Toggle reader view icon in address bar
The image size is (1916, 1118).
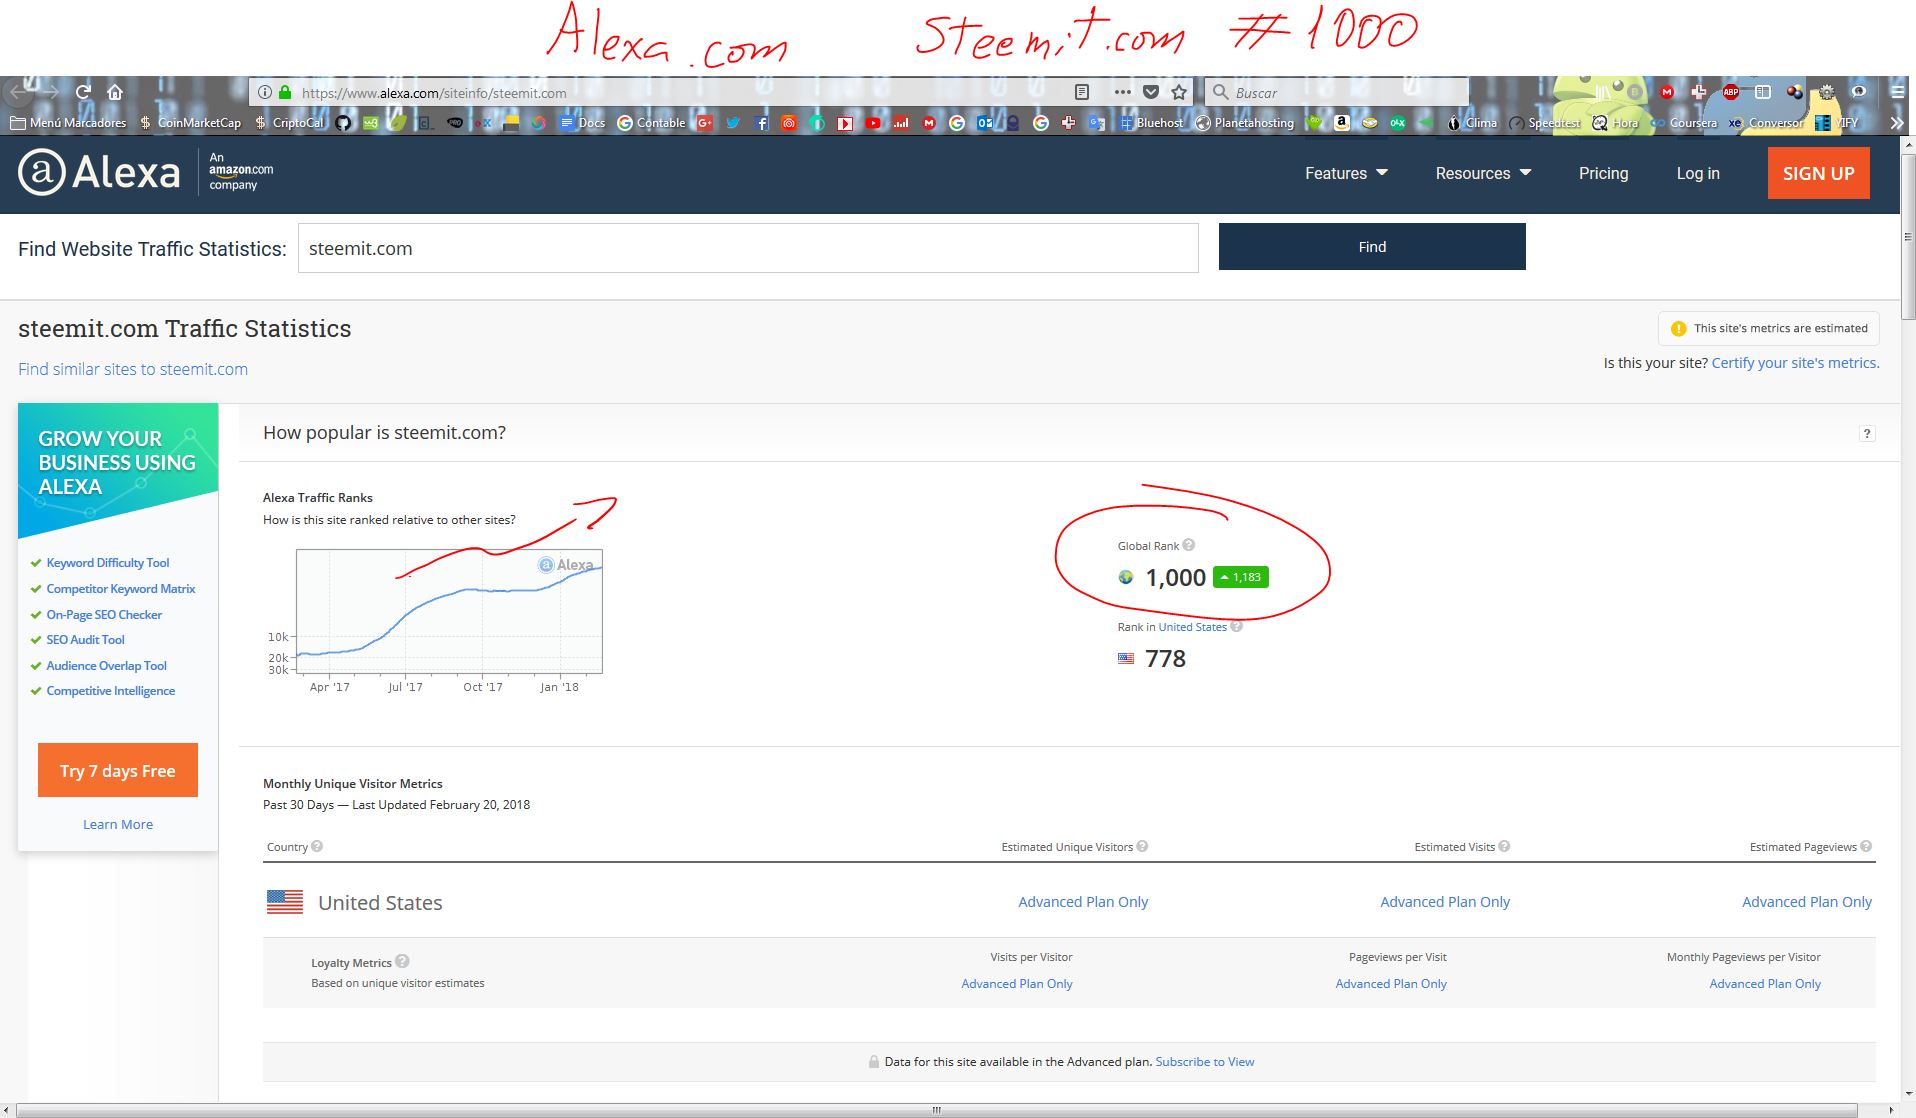click(x=1081, y=92)
